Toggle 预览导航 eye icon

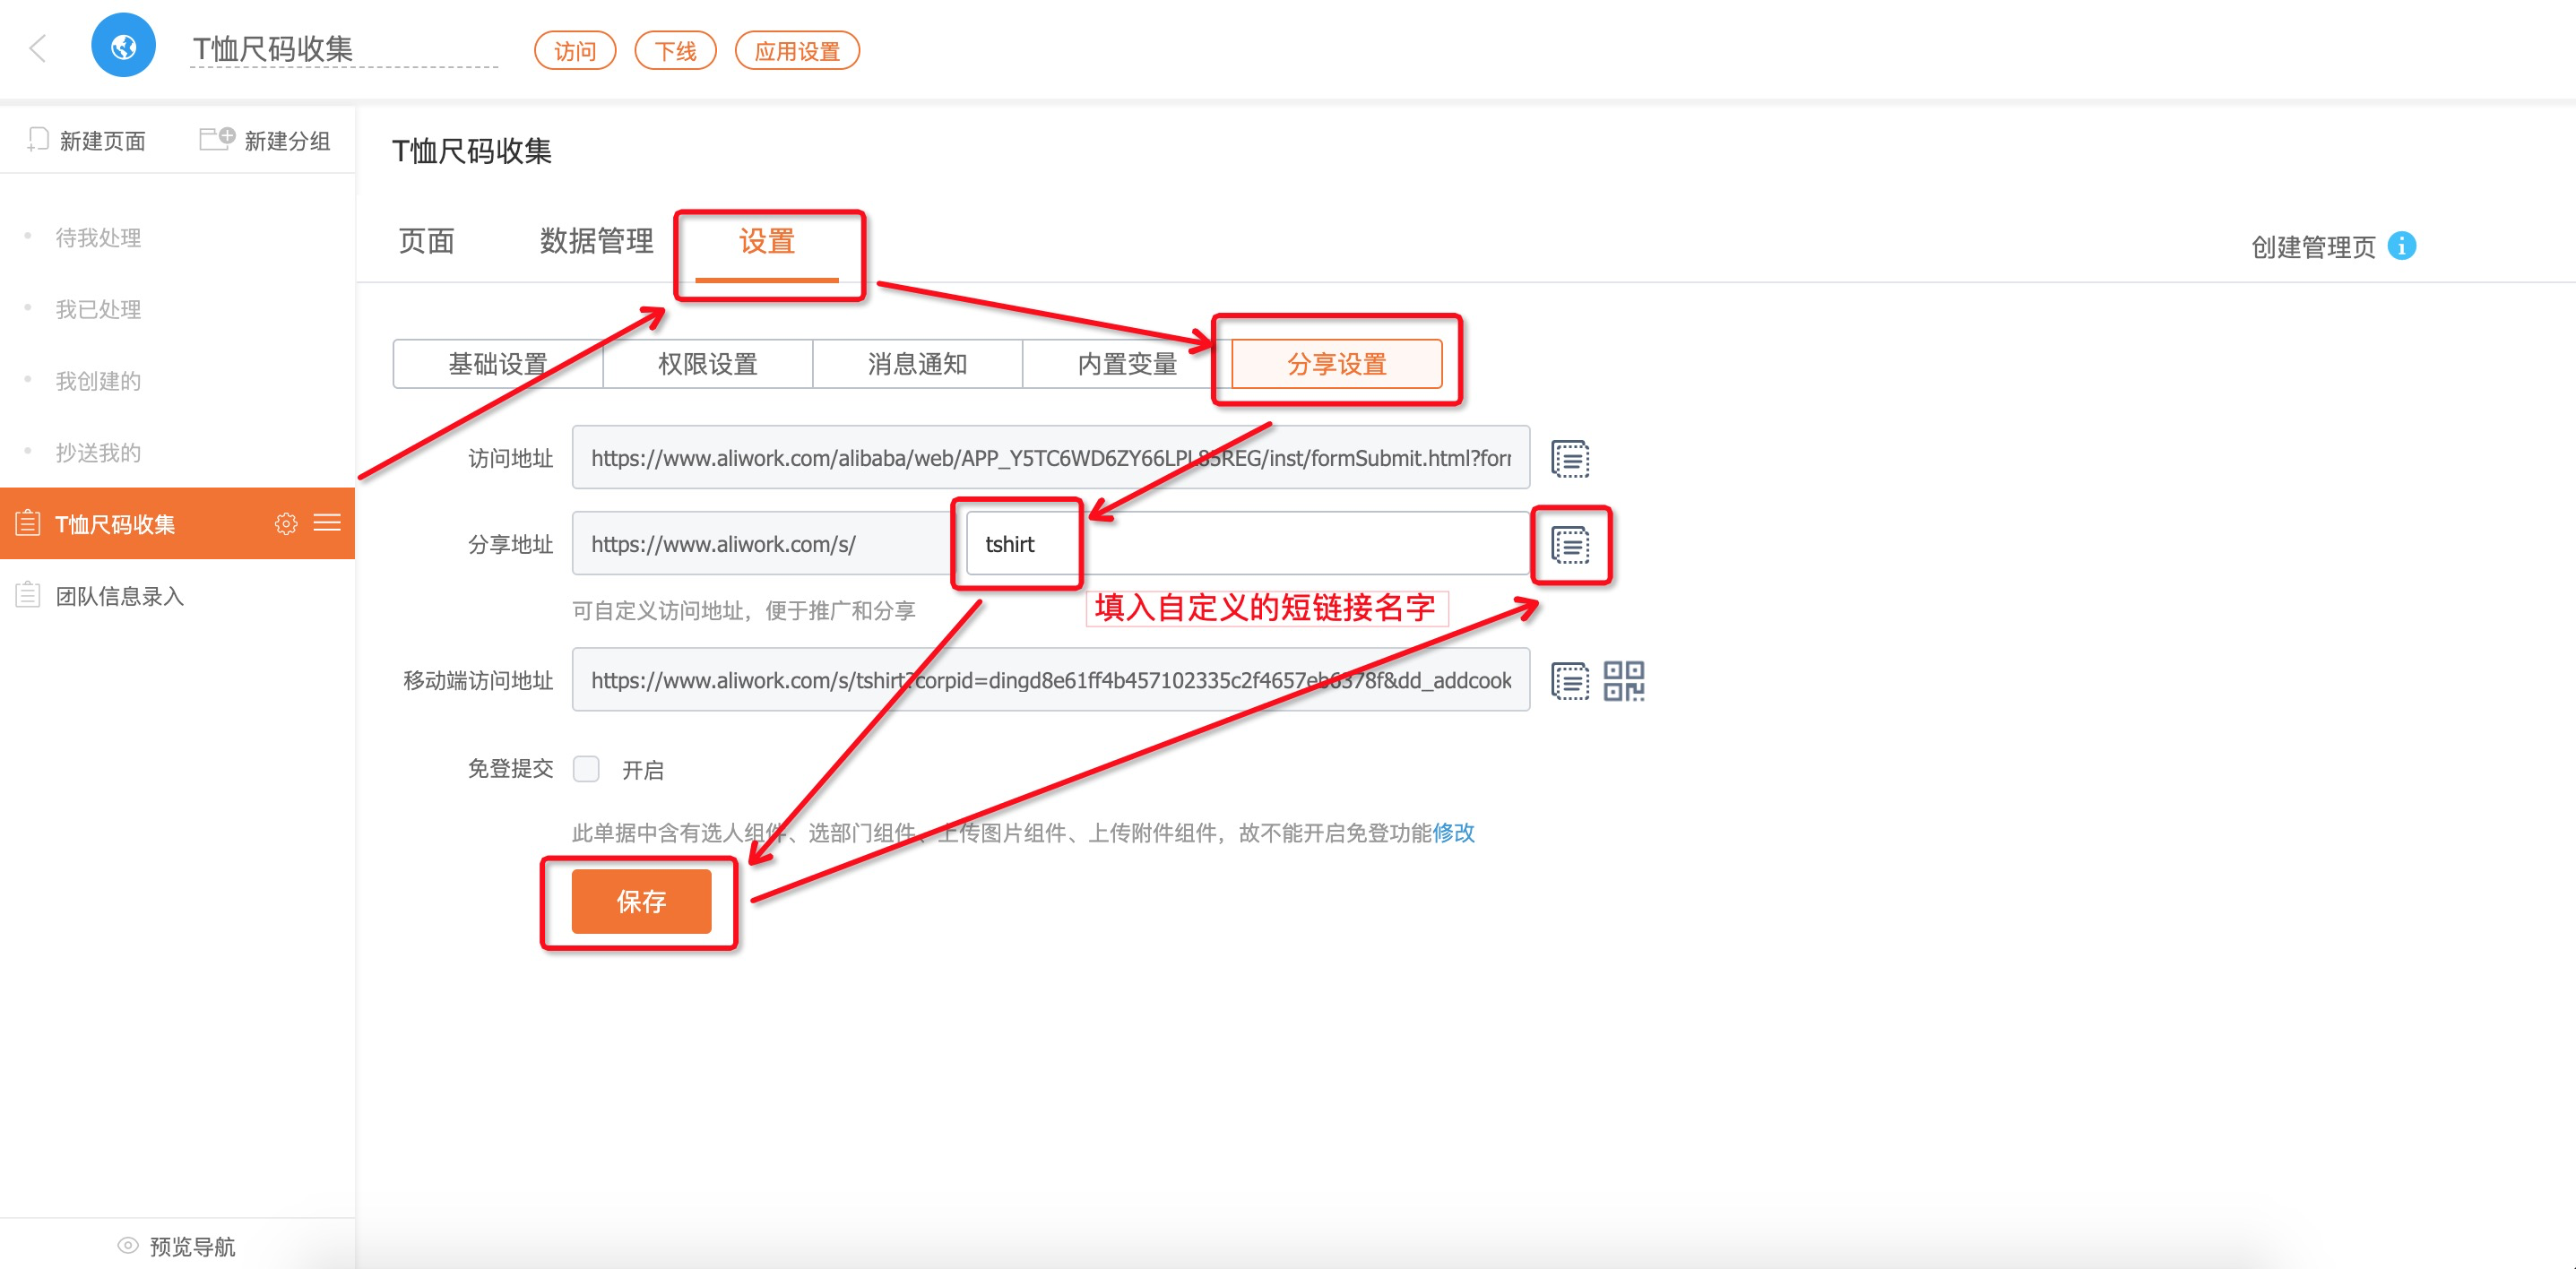click(x=128, y=1245)
